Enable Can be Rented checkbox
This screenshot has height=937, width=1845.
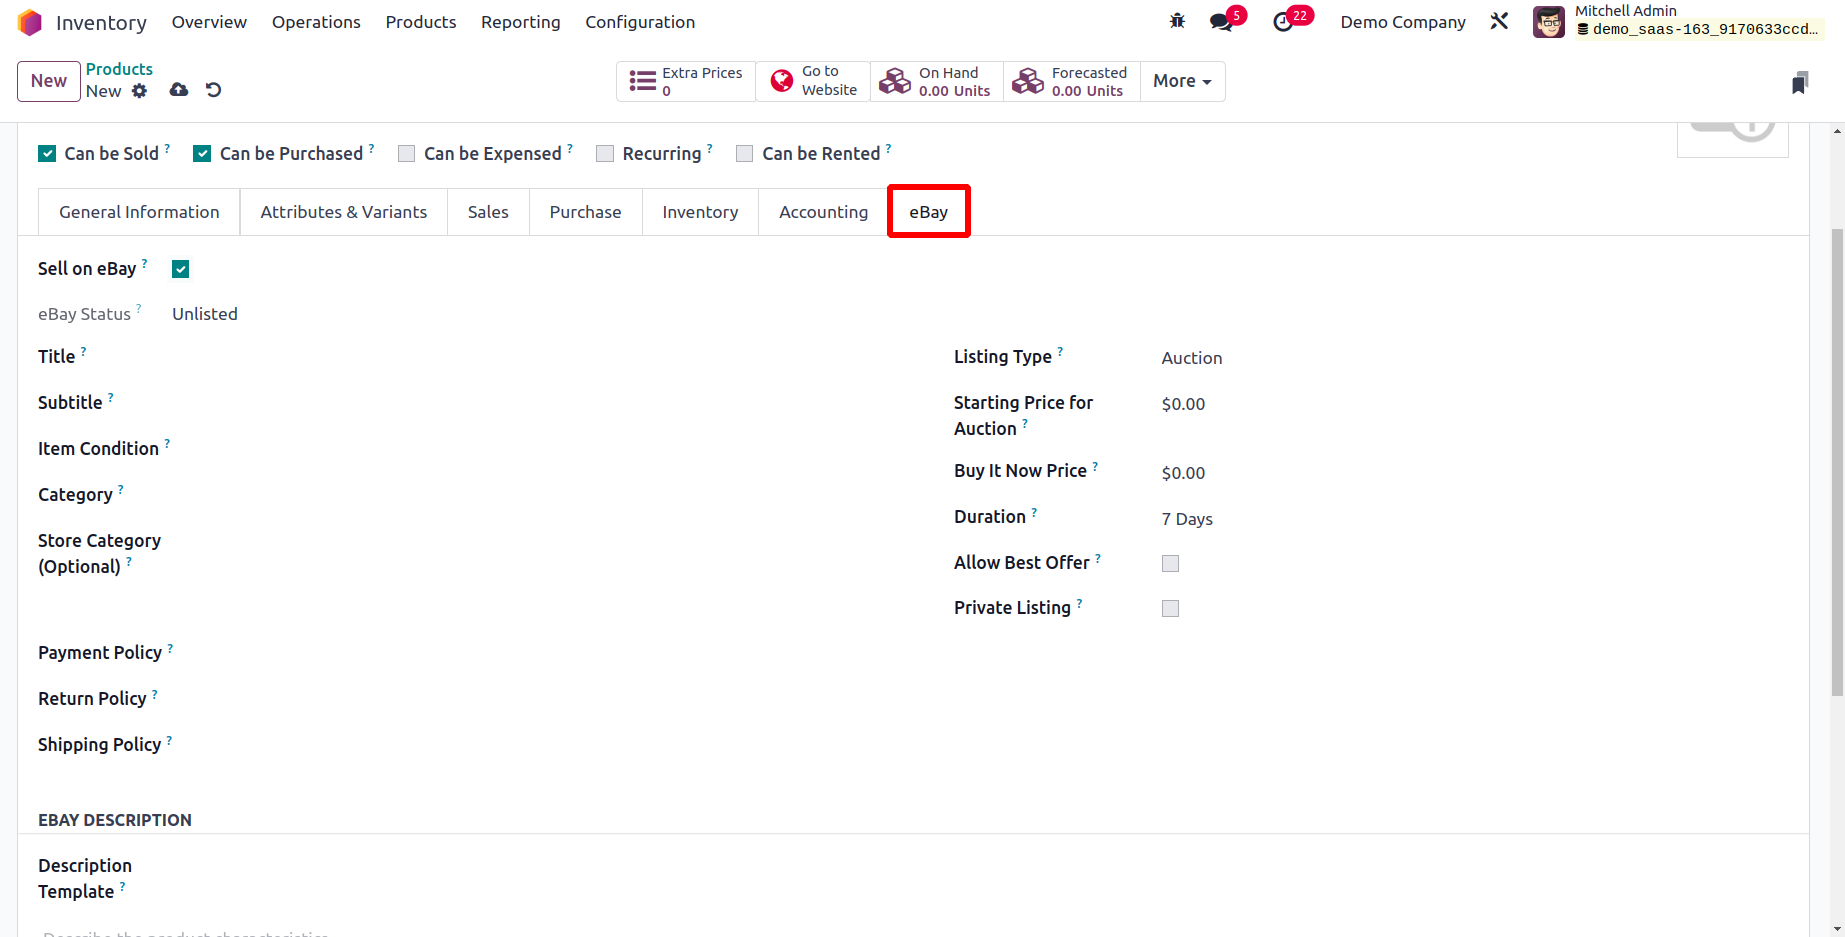(744, 153)
